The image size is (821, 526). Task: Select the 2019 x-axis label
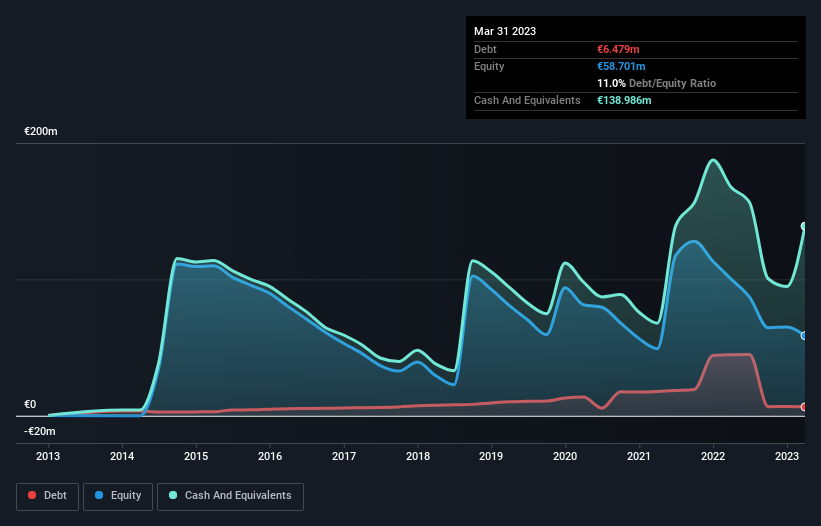tap(491, 456)
